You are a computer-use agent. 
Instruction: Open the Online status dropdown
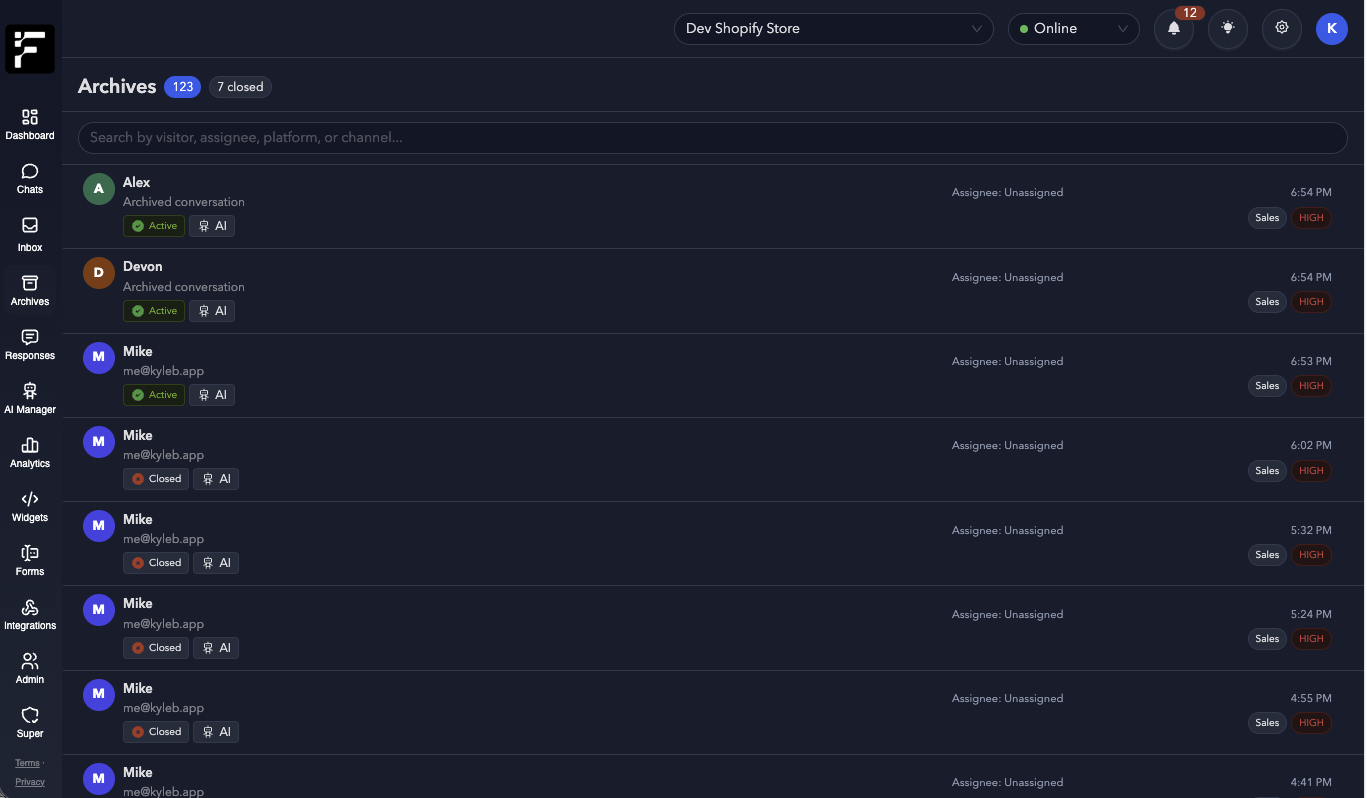1073,29
